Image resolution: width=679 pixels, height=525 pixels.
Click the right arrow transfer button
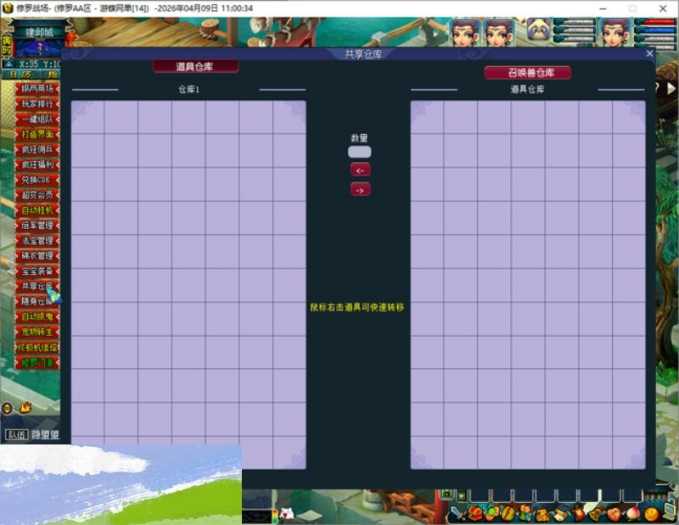click(360, 189)
